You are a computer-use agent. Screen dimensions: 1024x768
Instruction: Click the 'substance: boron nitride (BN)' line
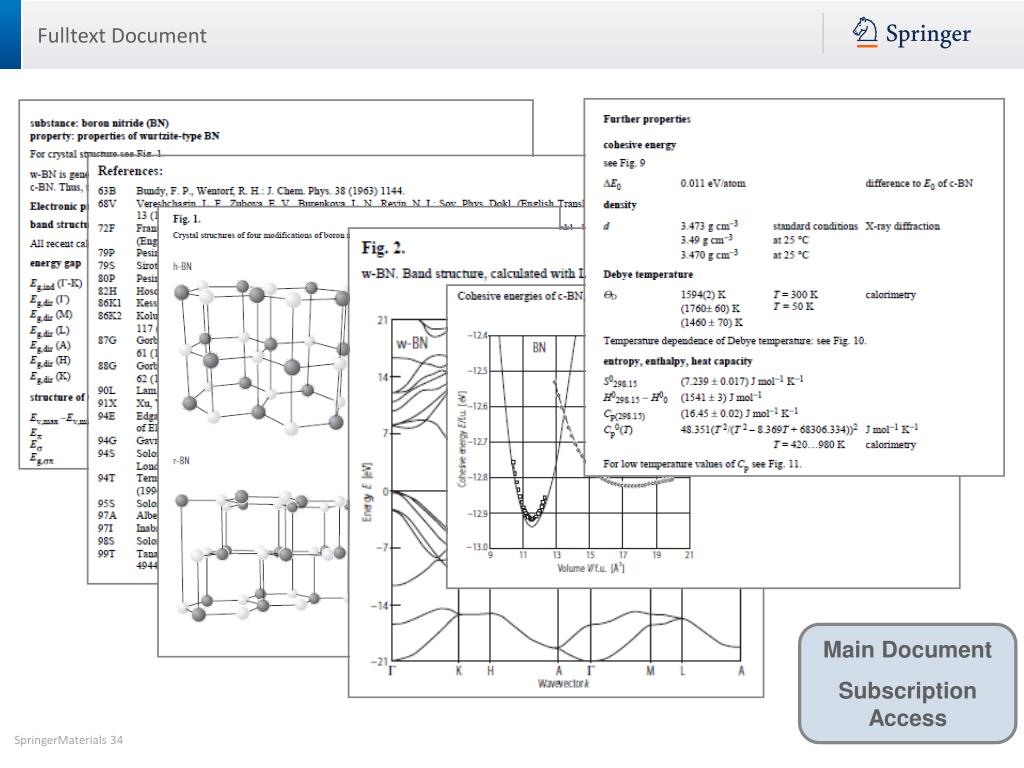99,123
